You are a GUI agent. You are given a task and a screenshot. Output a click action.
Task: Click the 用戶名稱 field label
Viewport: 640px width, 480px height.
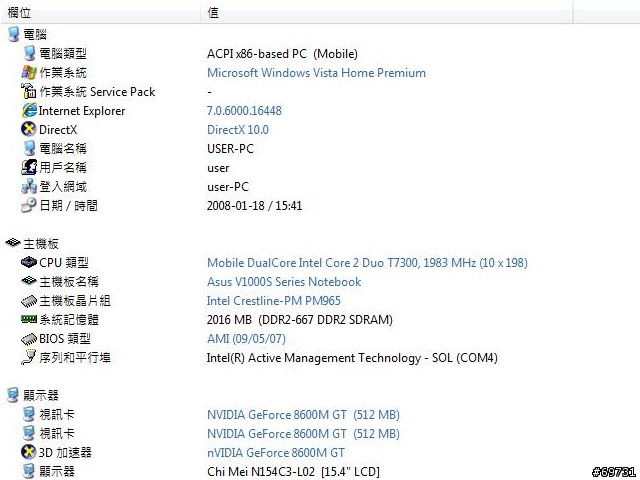coord(63,168)
